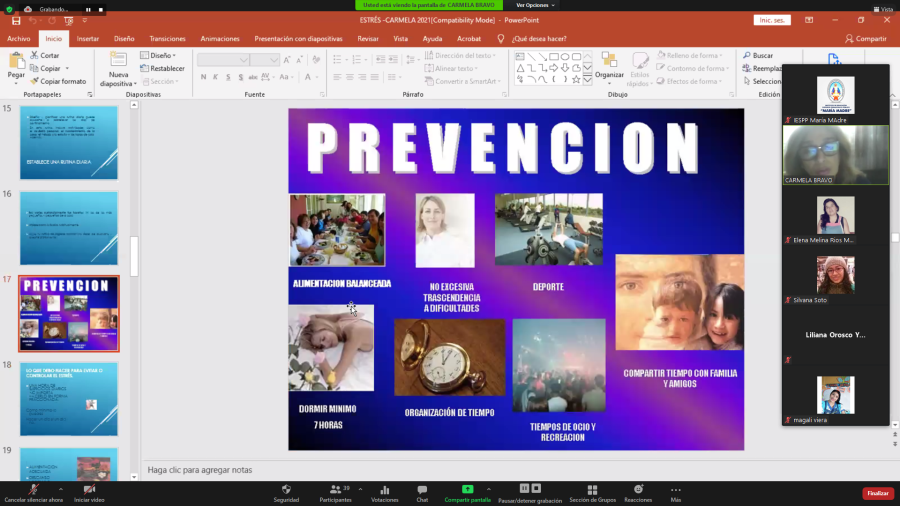Click the red Finalizar button
The height and width of the screenshot is (506, 900).
pos(877,493)
